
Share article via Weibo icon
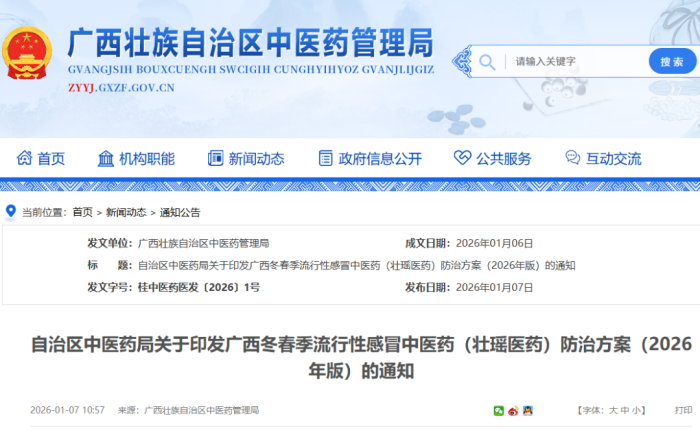[513, 411]
